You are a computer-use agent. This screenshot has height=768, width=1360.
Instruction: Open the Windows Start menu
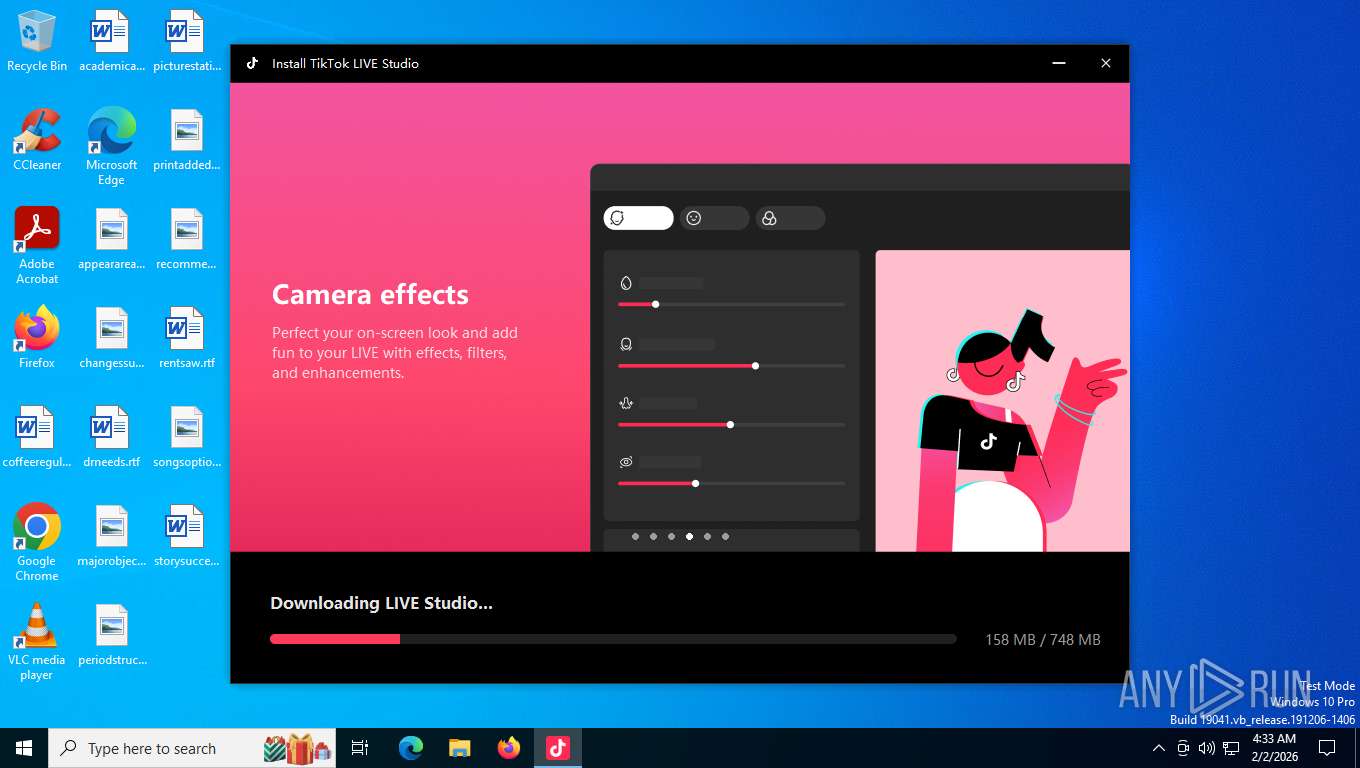[24, 748]
